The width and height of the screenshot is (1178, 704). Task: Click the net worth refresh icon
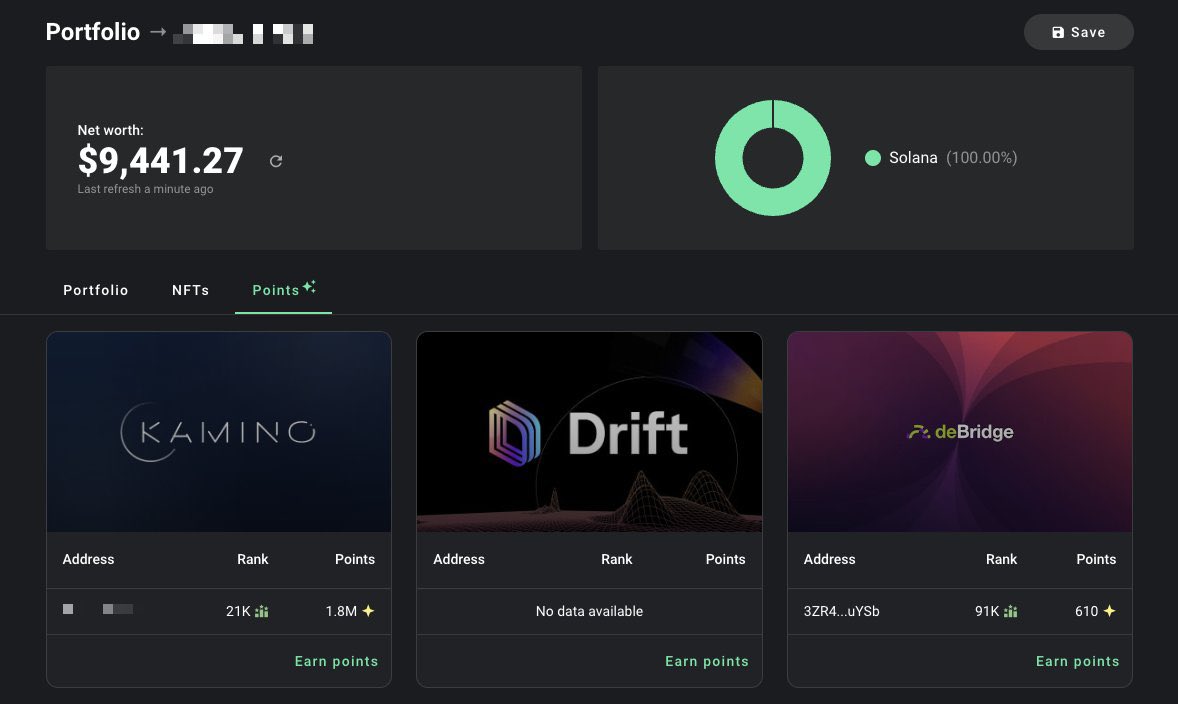pyautogui.click(x=276, y=161)
